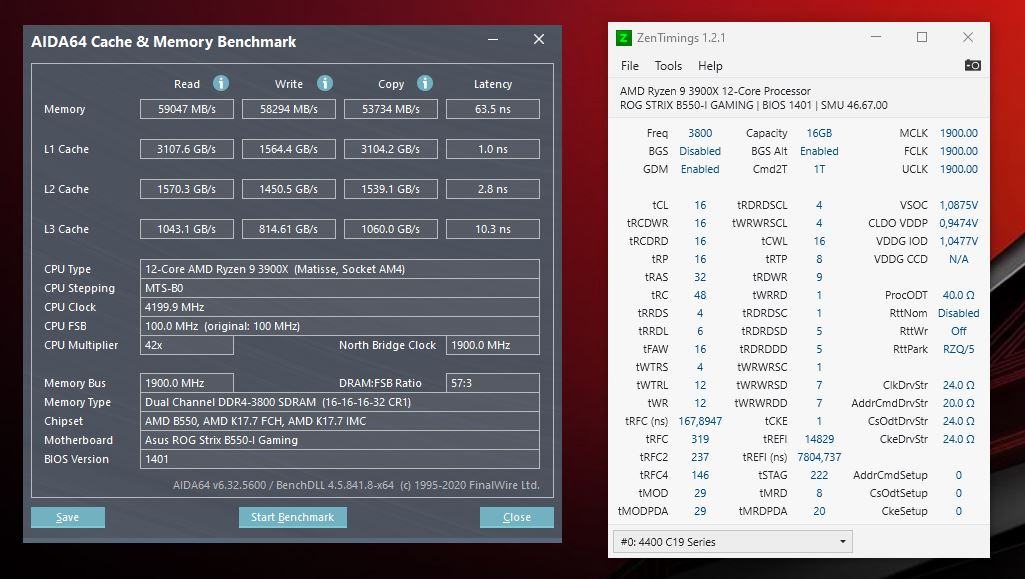Screen dimensions: 1025x579
Task: Select L3 Cache latency 10.3 ns
Action: (x=493, y=229)
